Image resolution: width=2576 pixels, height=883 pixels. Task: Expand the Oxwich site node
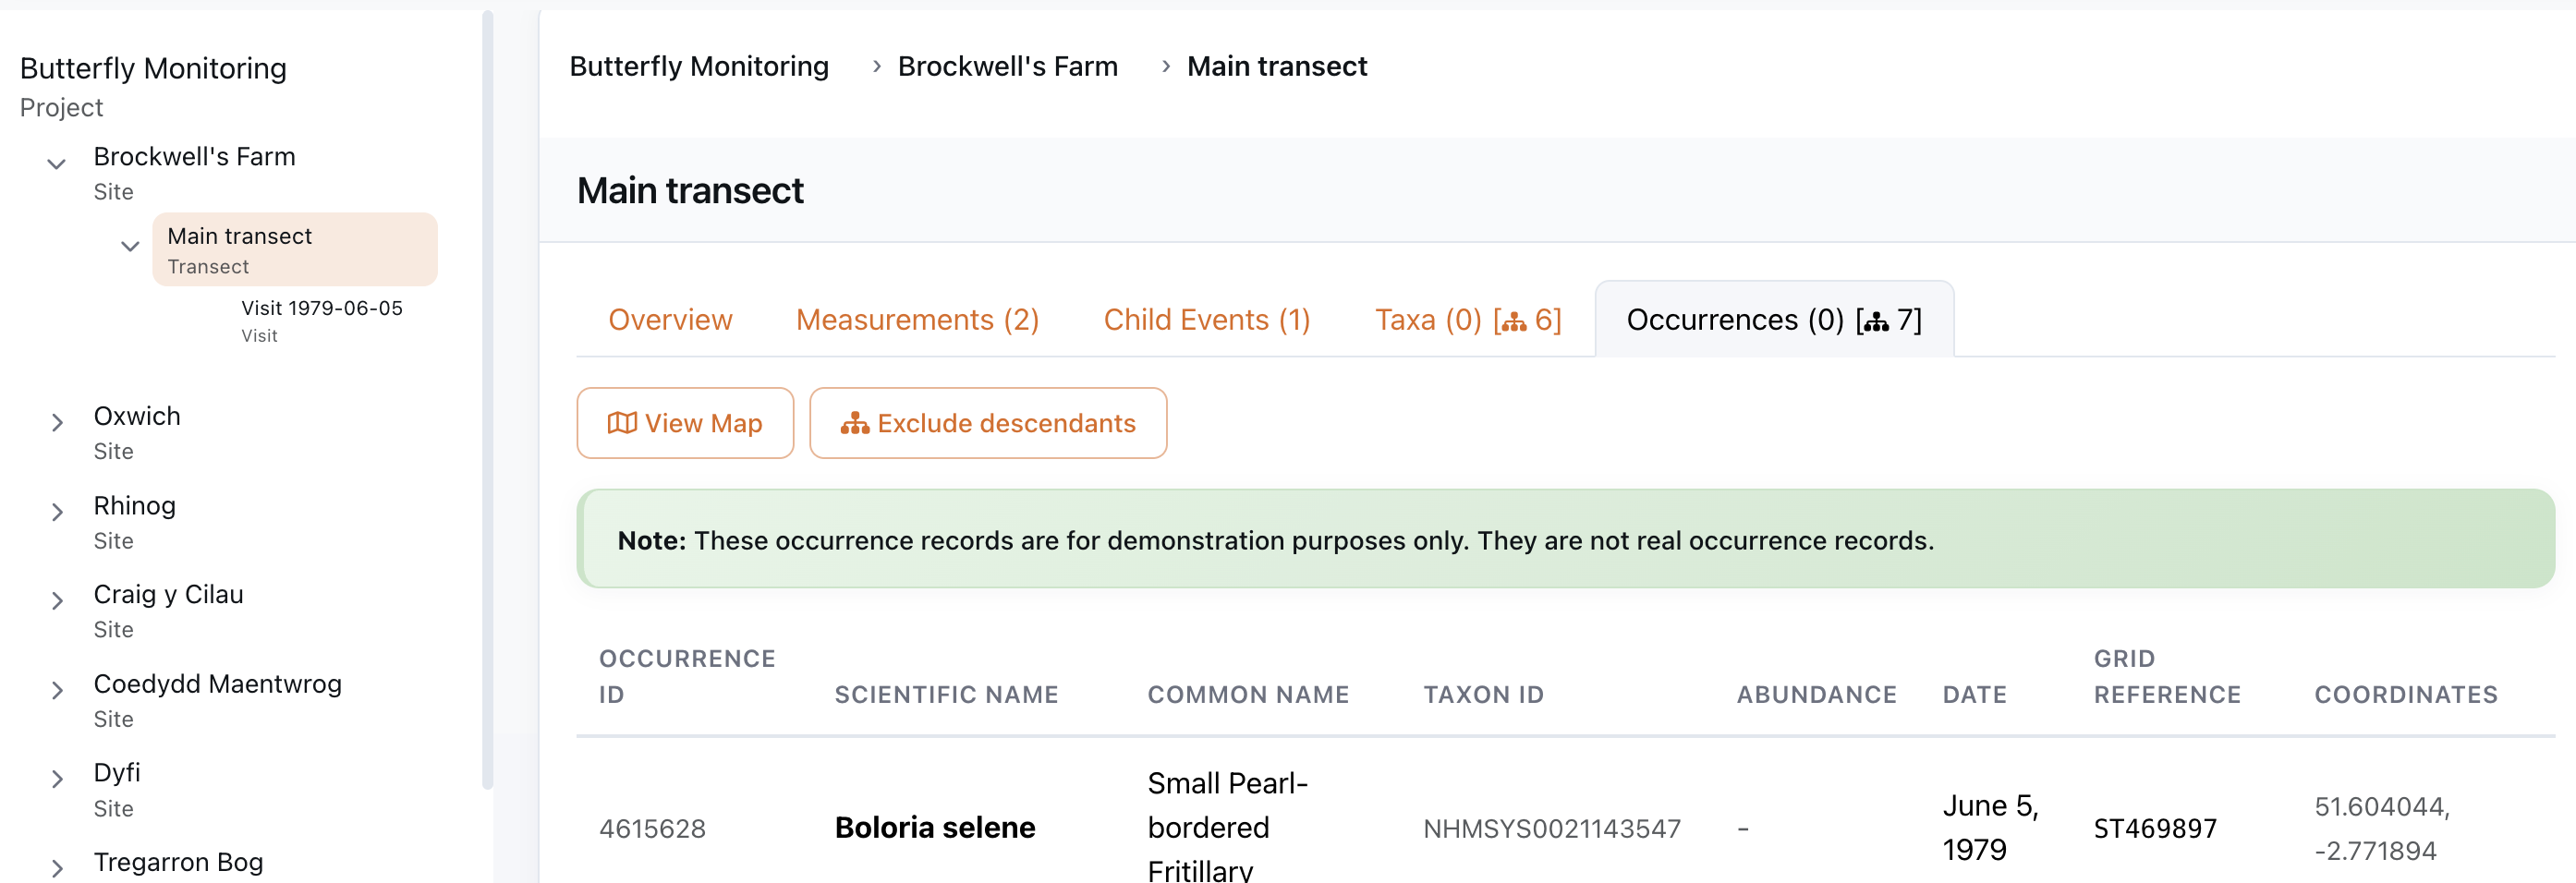(x=55, y=422)
